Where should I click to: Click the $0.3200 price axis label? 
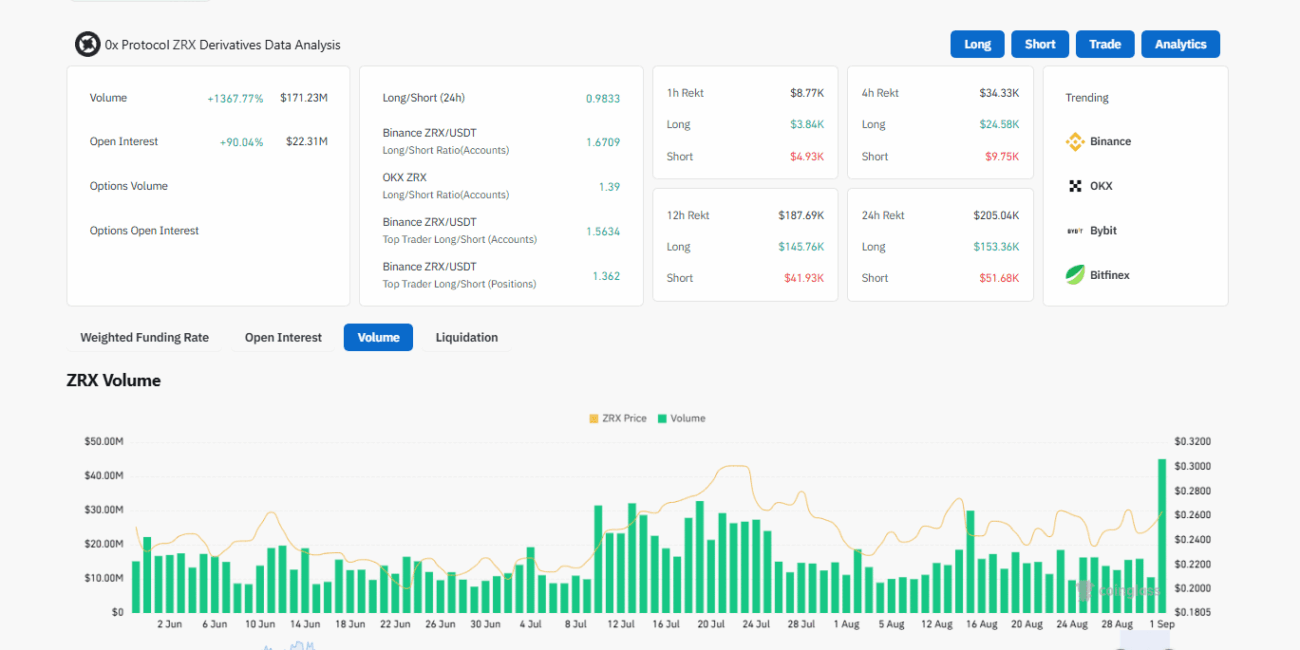point(1192,441)
